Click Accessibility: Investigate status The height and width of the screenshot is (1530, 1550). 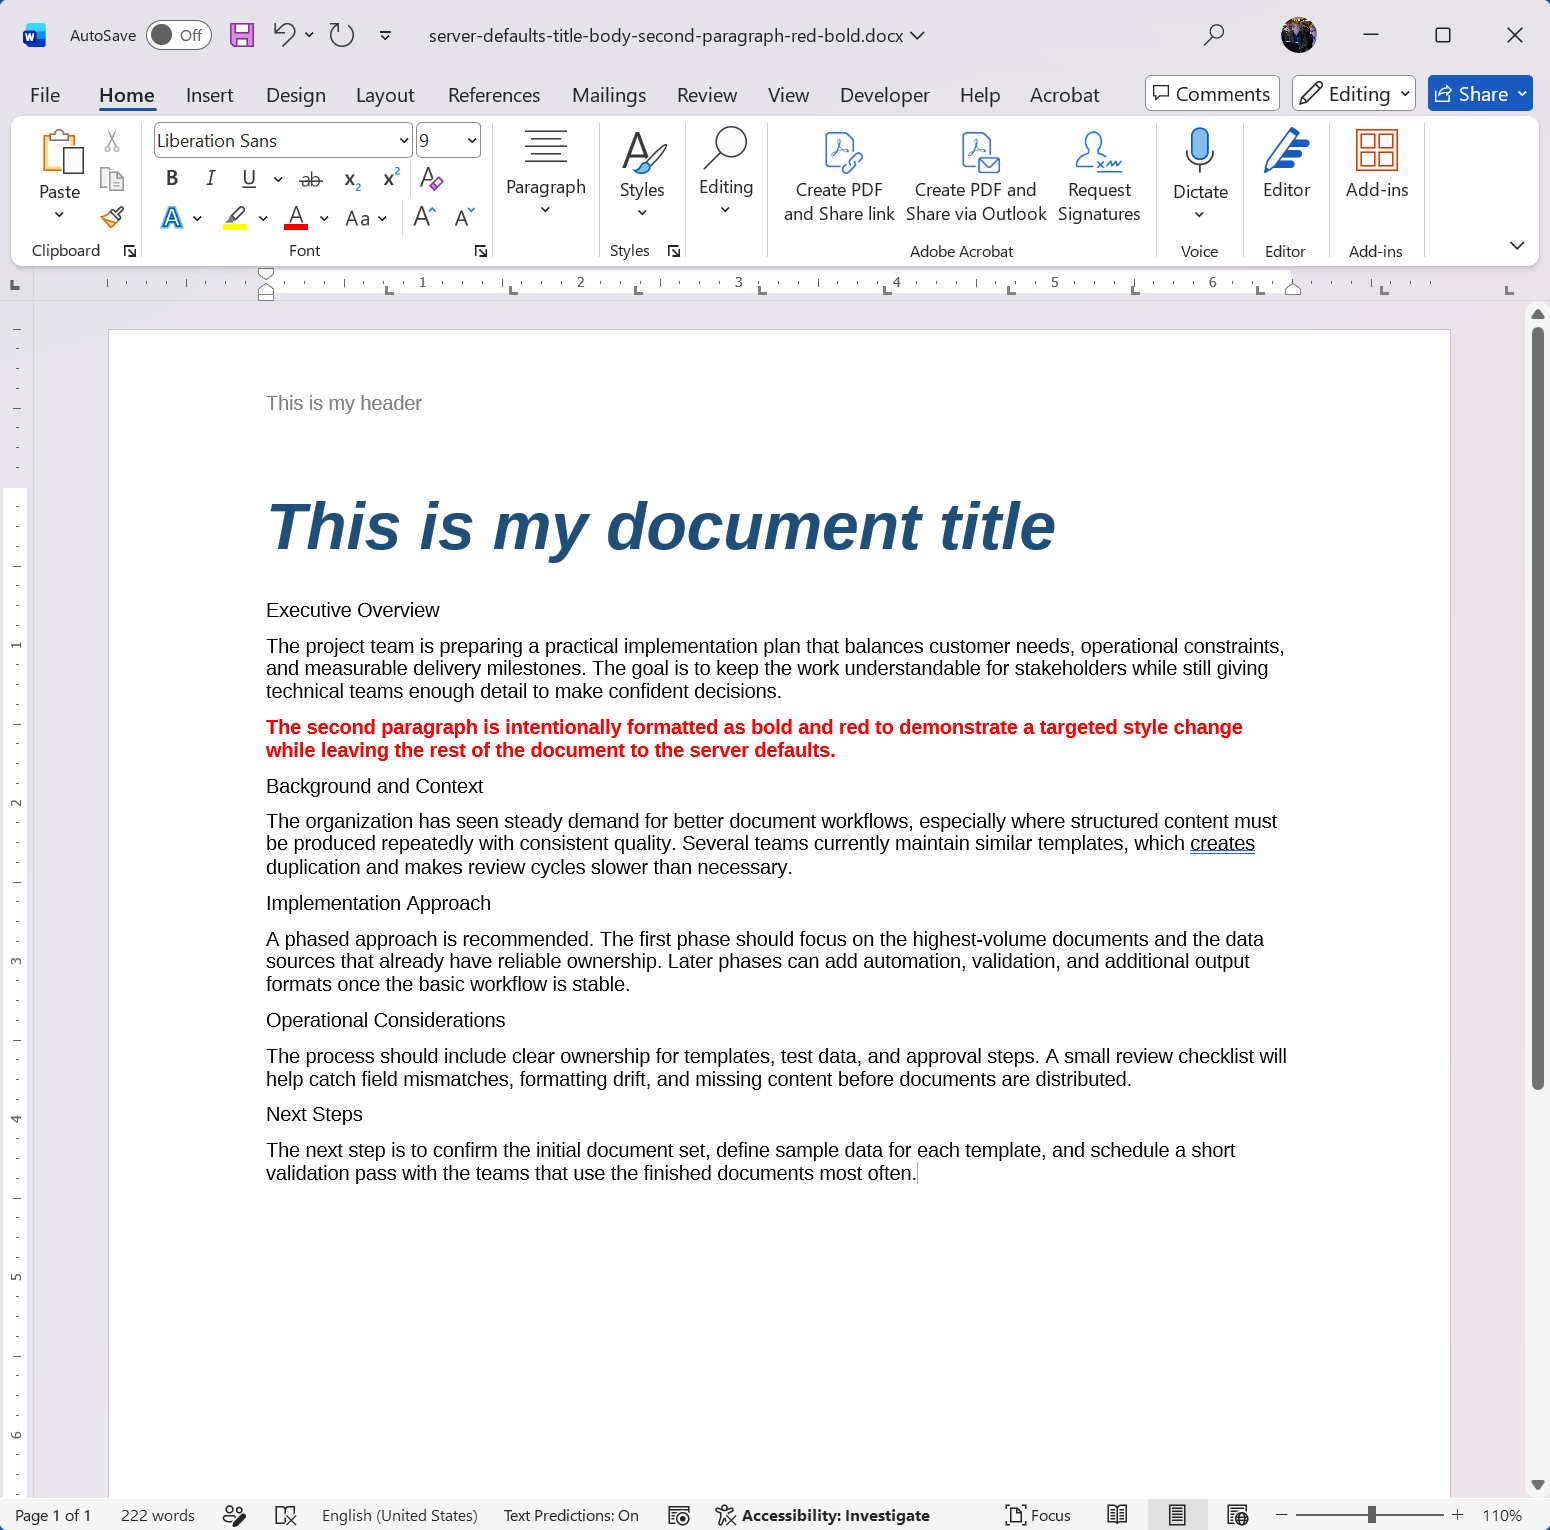point(823,1515)
